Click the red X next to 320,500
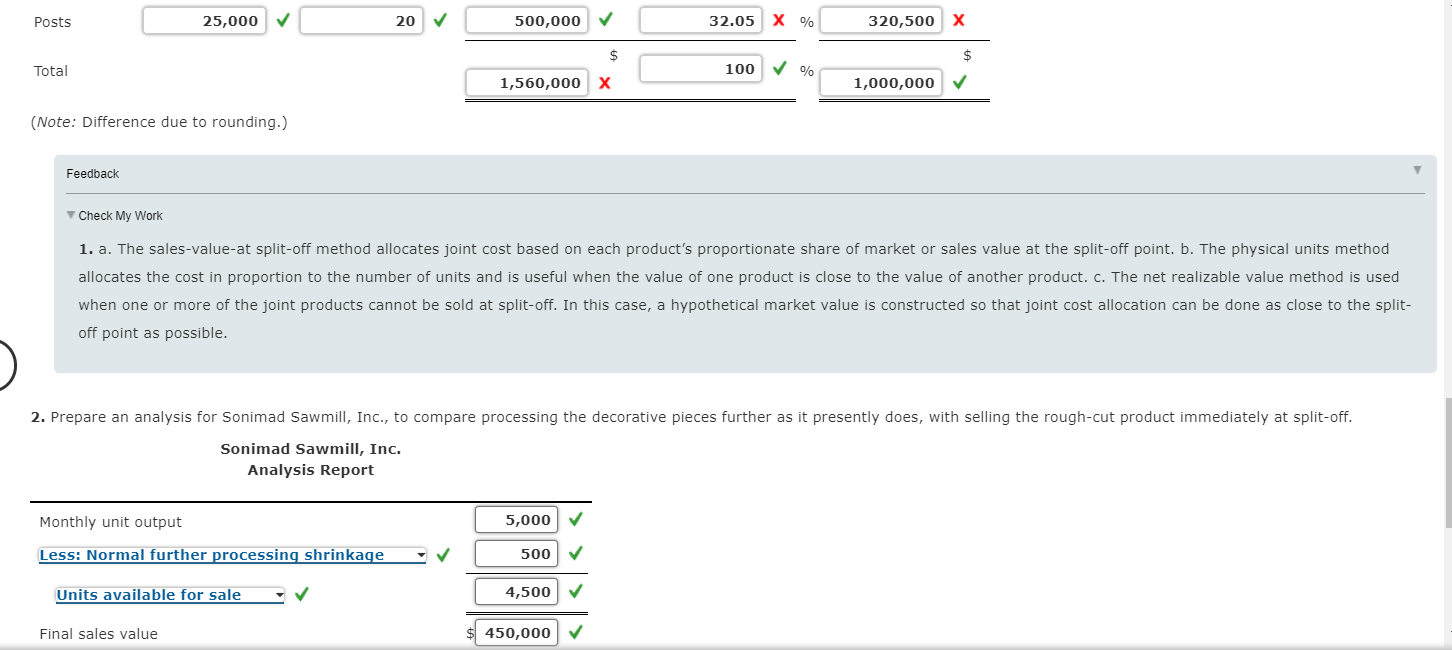Viewport: 1452px width, 650px height. pos(958,19)
